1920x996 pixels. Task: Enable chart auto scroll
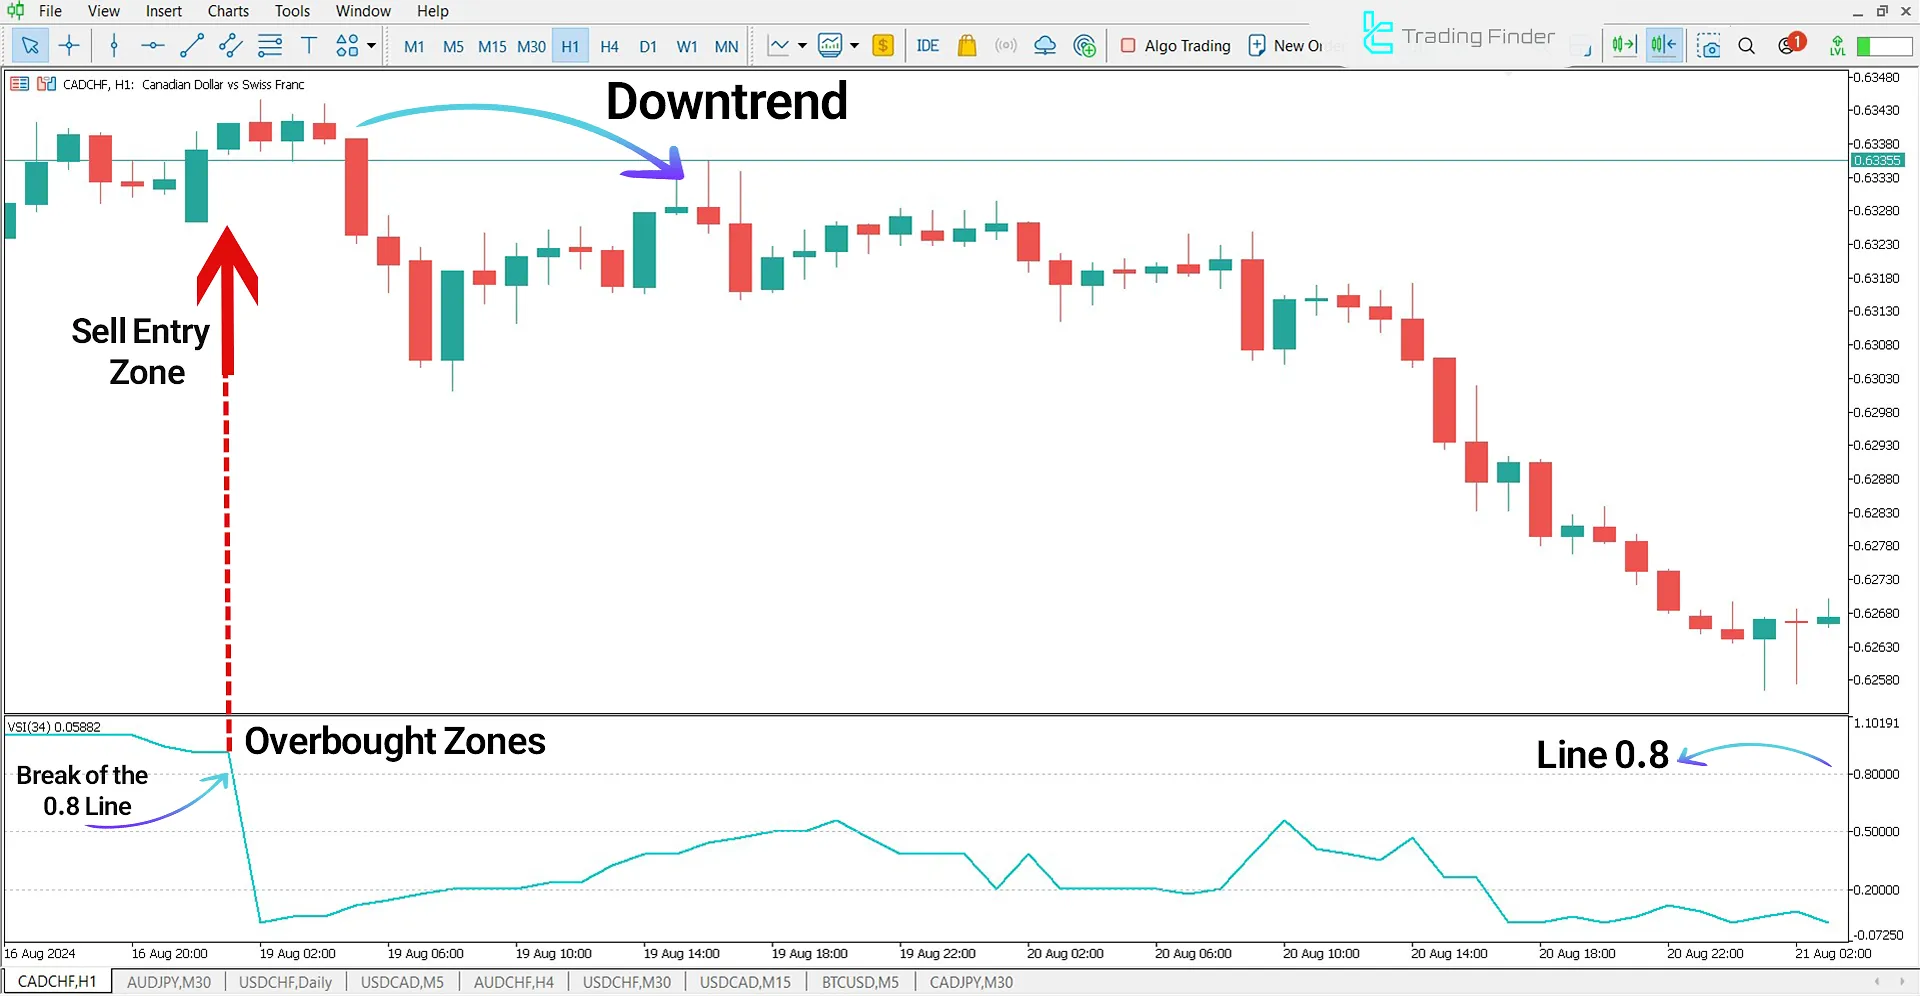pos(1623,45)
